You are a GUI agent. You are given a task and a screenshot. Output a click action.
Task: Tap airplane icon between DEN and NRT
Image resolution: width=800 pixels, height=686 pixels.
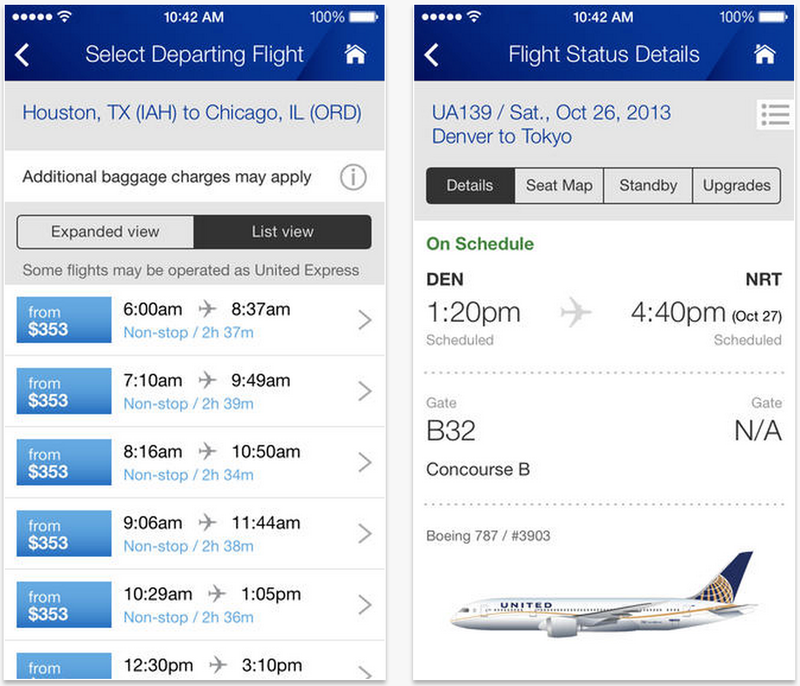point(576,311)
